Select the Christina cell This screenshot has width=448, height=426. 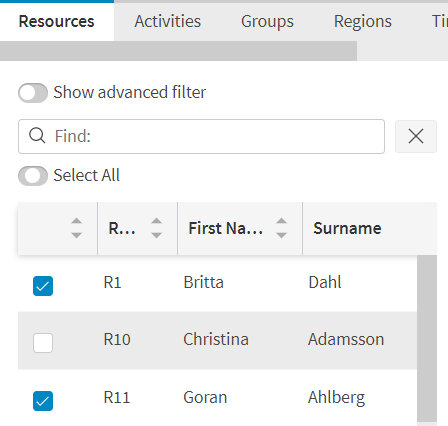(x=216, y=340)
